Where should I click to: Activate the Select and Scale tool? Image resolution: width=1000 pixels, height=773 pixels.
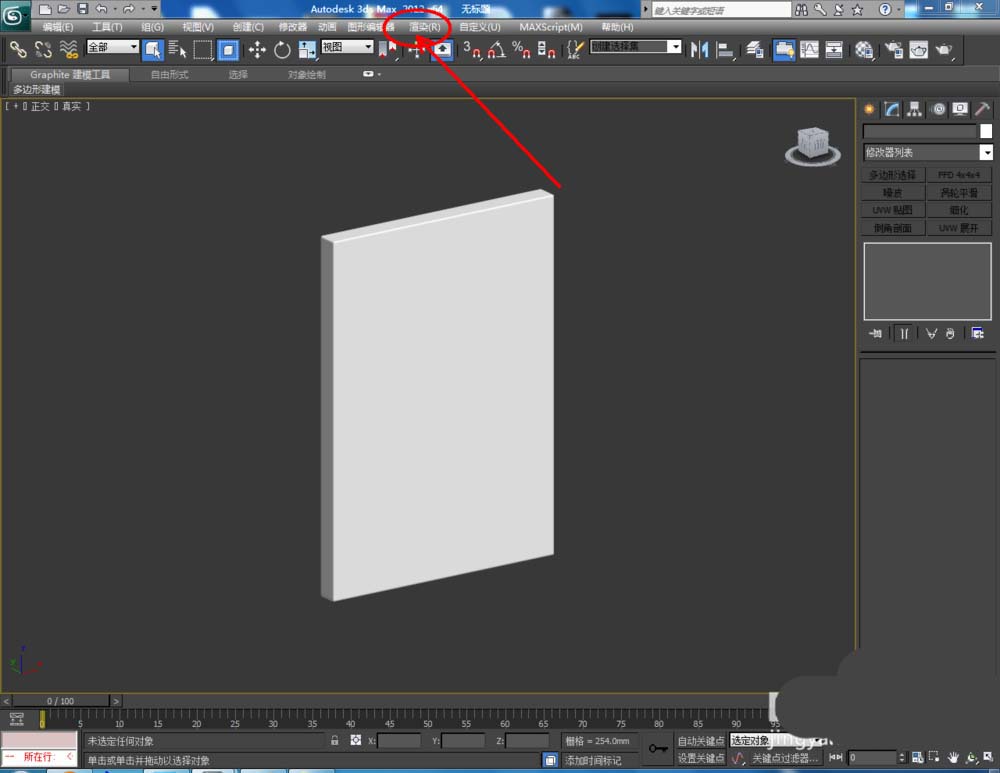tap(307, 50)
